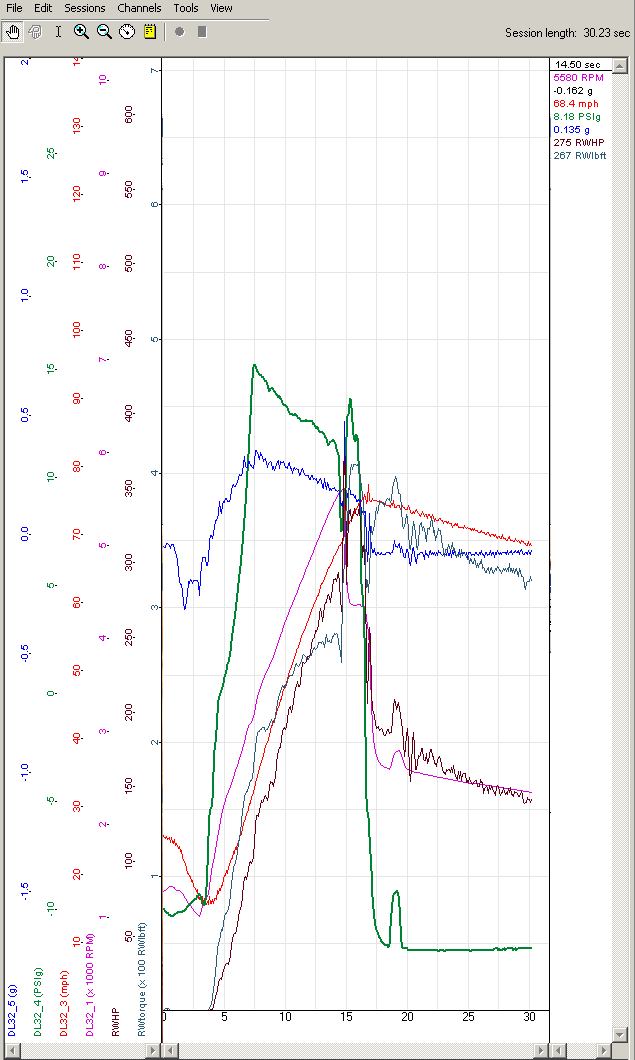Select the I-beam cursor tool

point(58,32)
